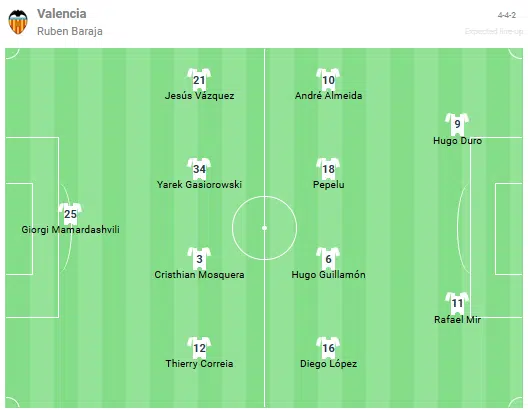Select Rafael Mir's number 11 shirt
This screenshot has height=410, width=528.
pos(457,303)
